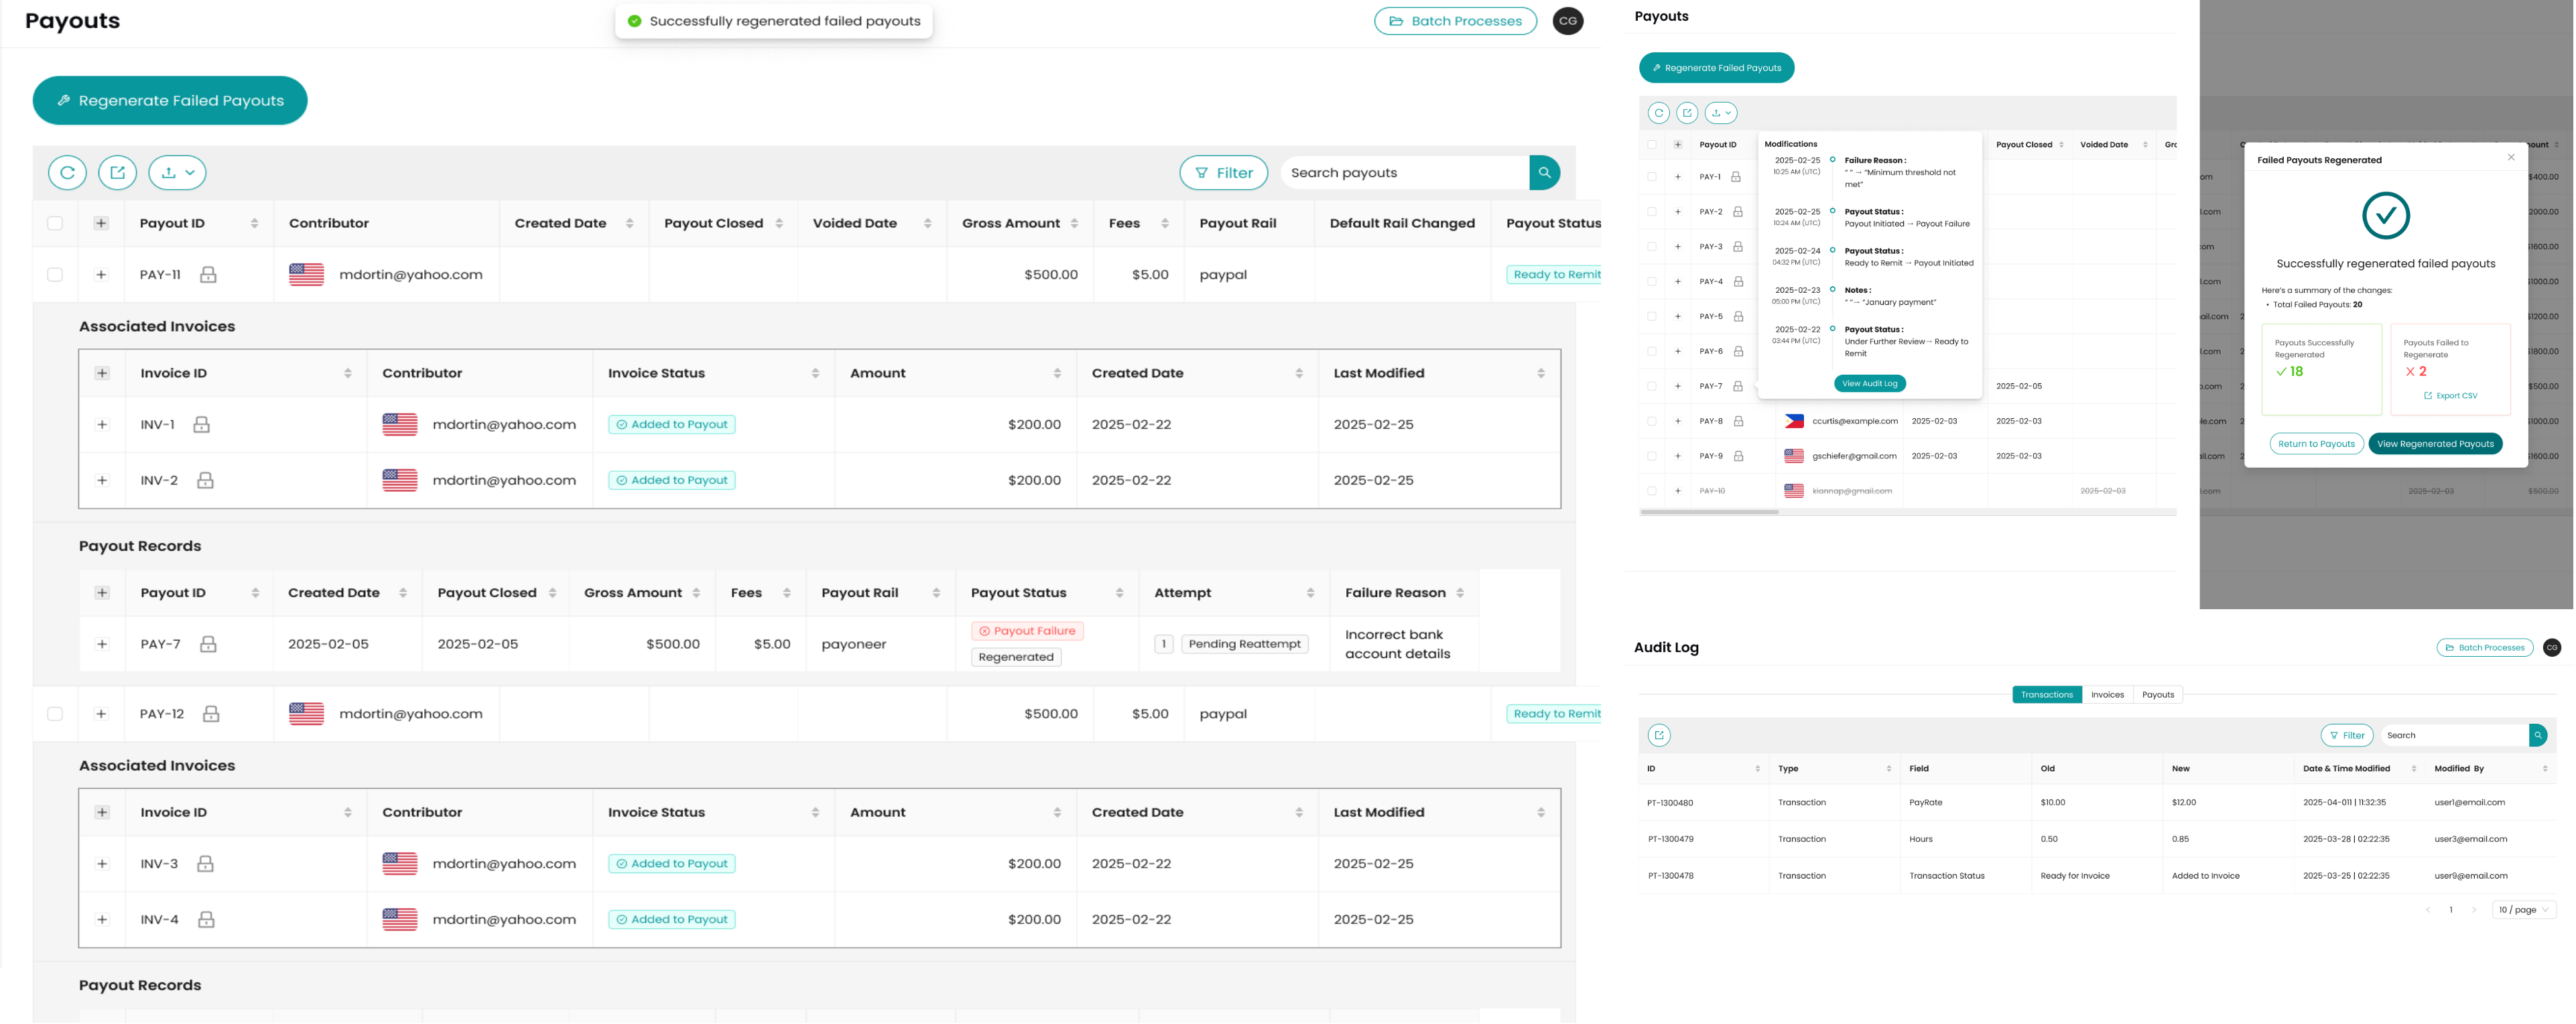Viewport: 2576px width, 1024px height.
Task: Sort by the Attempt column
Action: (x=1311, y=593)
